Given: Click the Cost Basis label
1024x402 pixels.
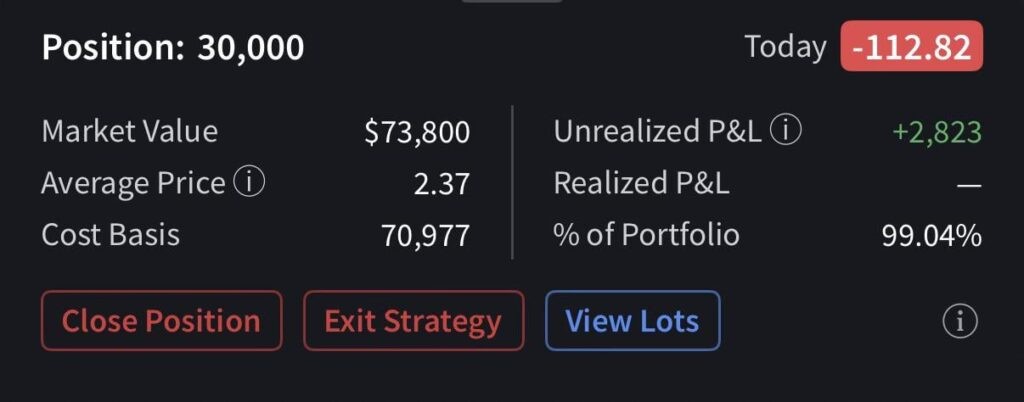Looking at the screenshot, I should pos(110,235).
